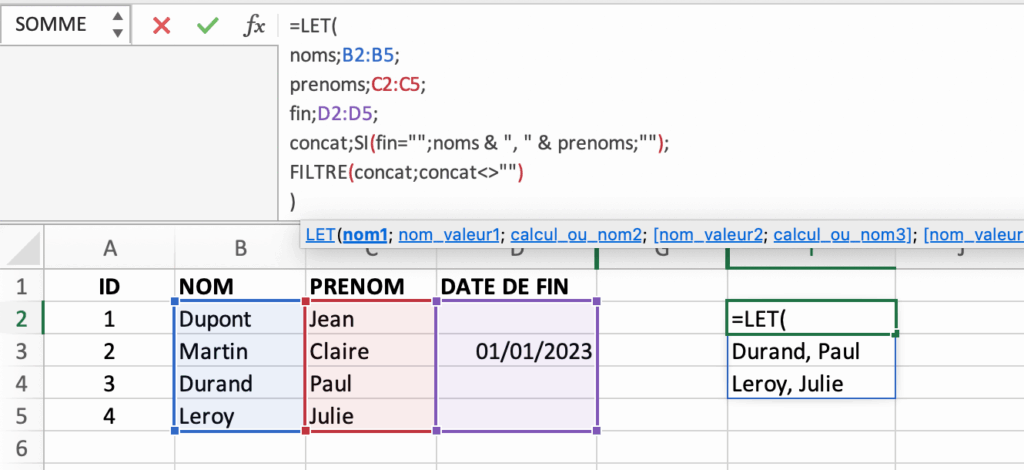Select nom_valeur1 argument in the tooltip
Viewport: 1024px width, 470px height.
coord(449,235)
